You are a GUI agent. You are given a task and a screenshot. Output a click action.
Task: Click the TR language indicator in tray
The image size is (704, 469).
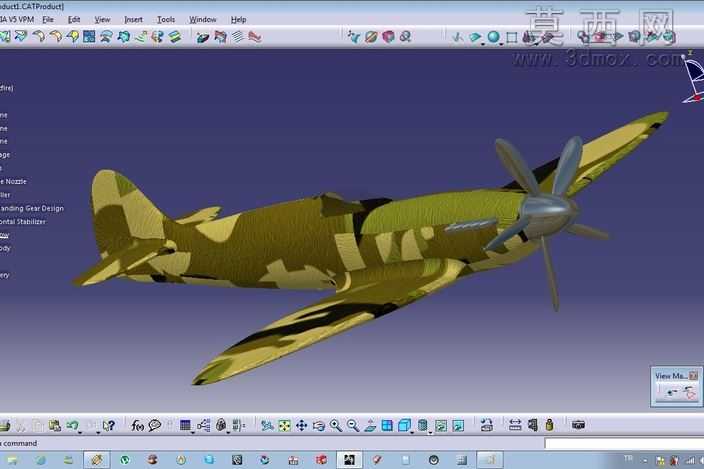[x=628, y=458]
